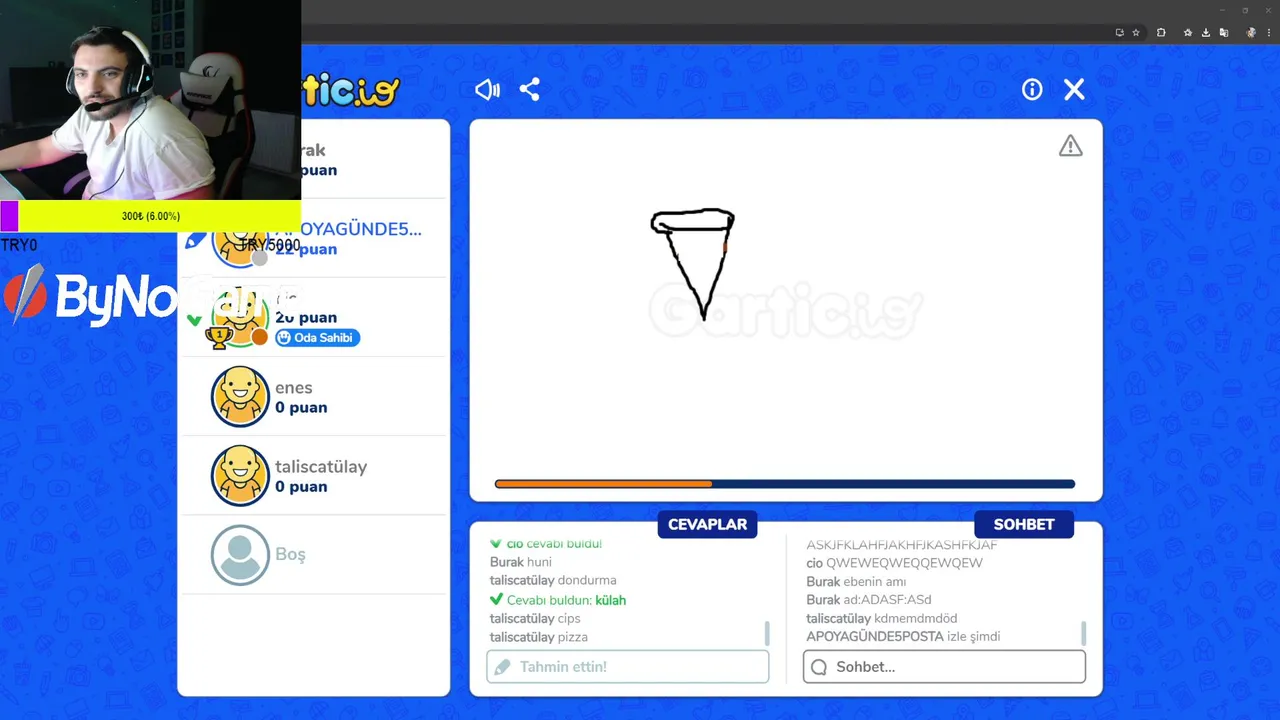This screenshot has width=1280, height=720.
Task: Bookmark this page with the star icon
Action: (x=1136, y=33)
